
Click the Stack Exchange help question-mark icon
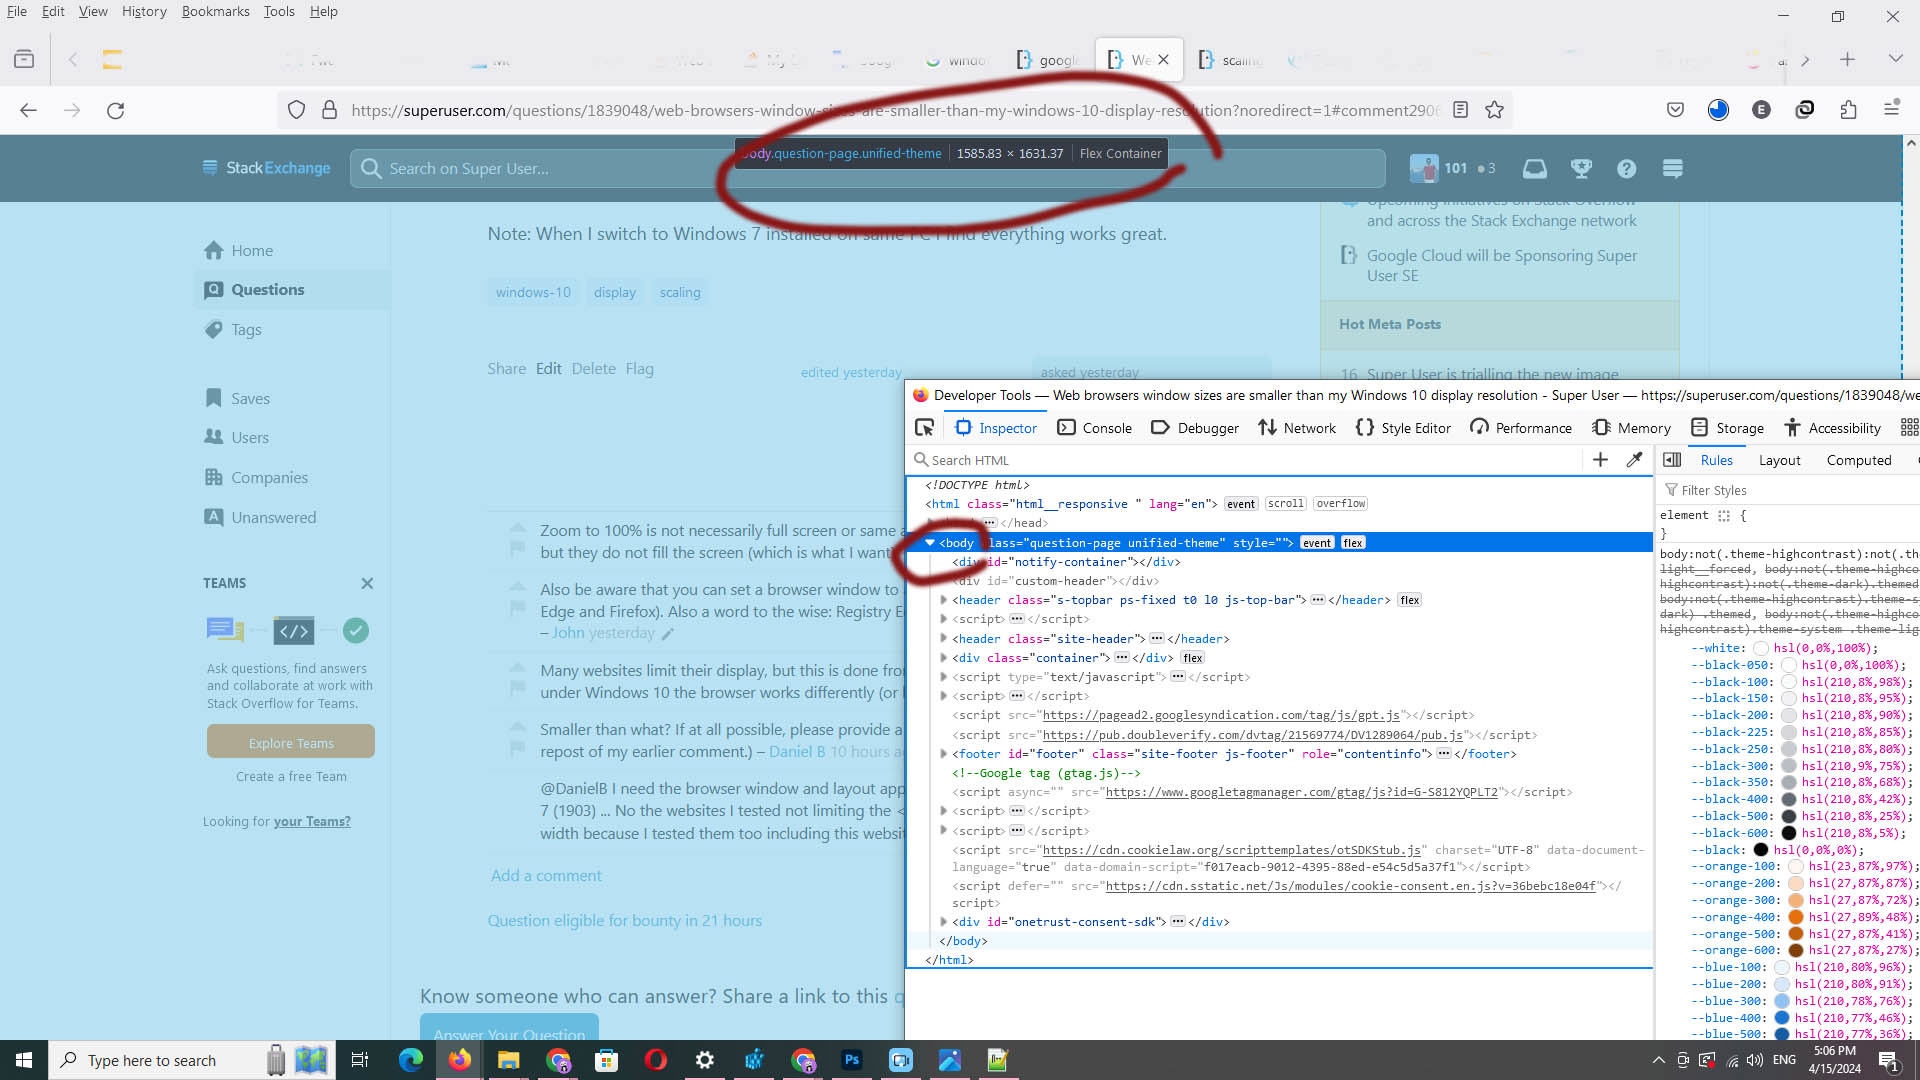tap(1627, 169)
